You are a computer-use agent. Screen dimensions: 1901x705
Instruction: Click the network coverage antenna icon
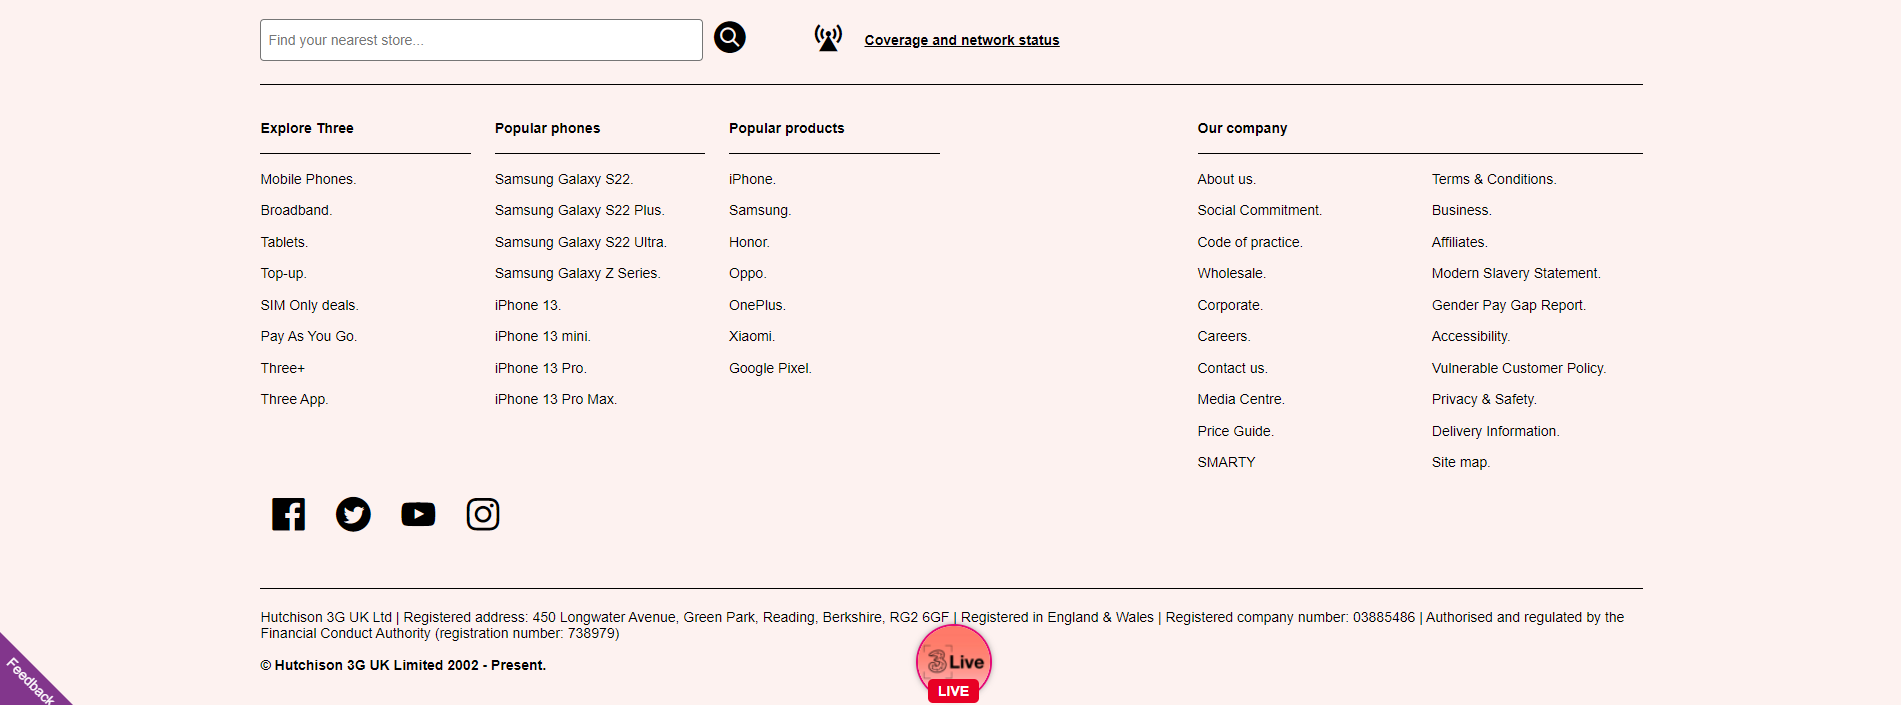828,39
